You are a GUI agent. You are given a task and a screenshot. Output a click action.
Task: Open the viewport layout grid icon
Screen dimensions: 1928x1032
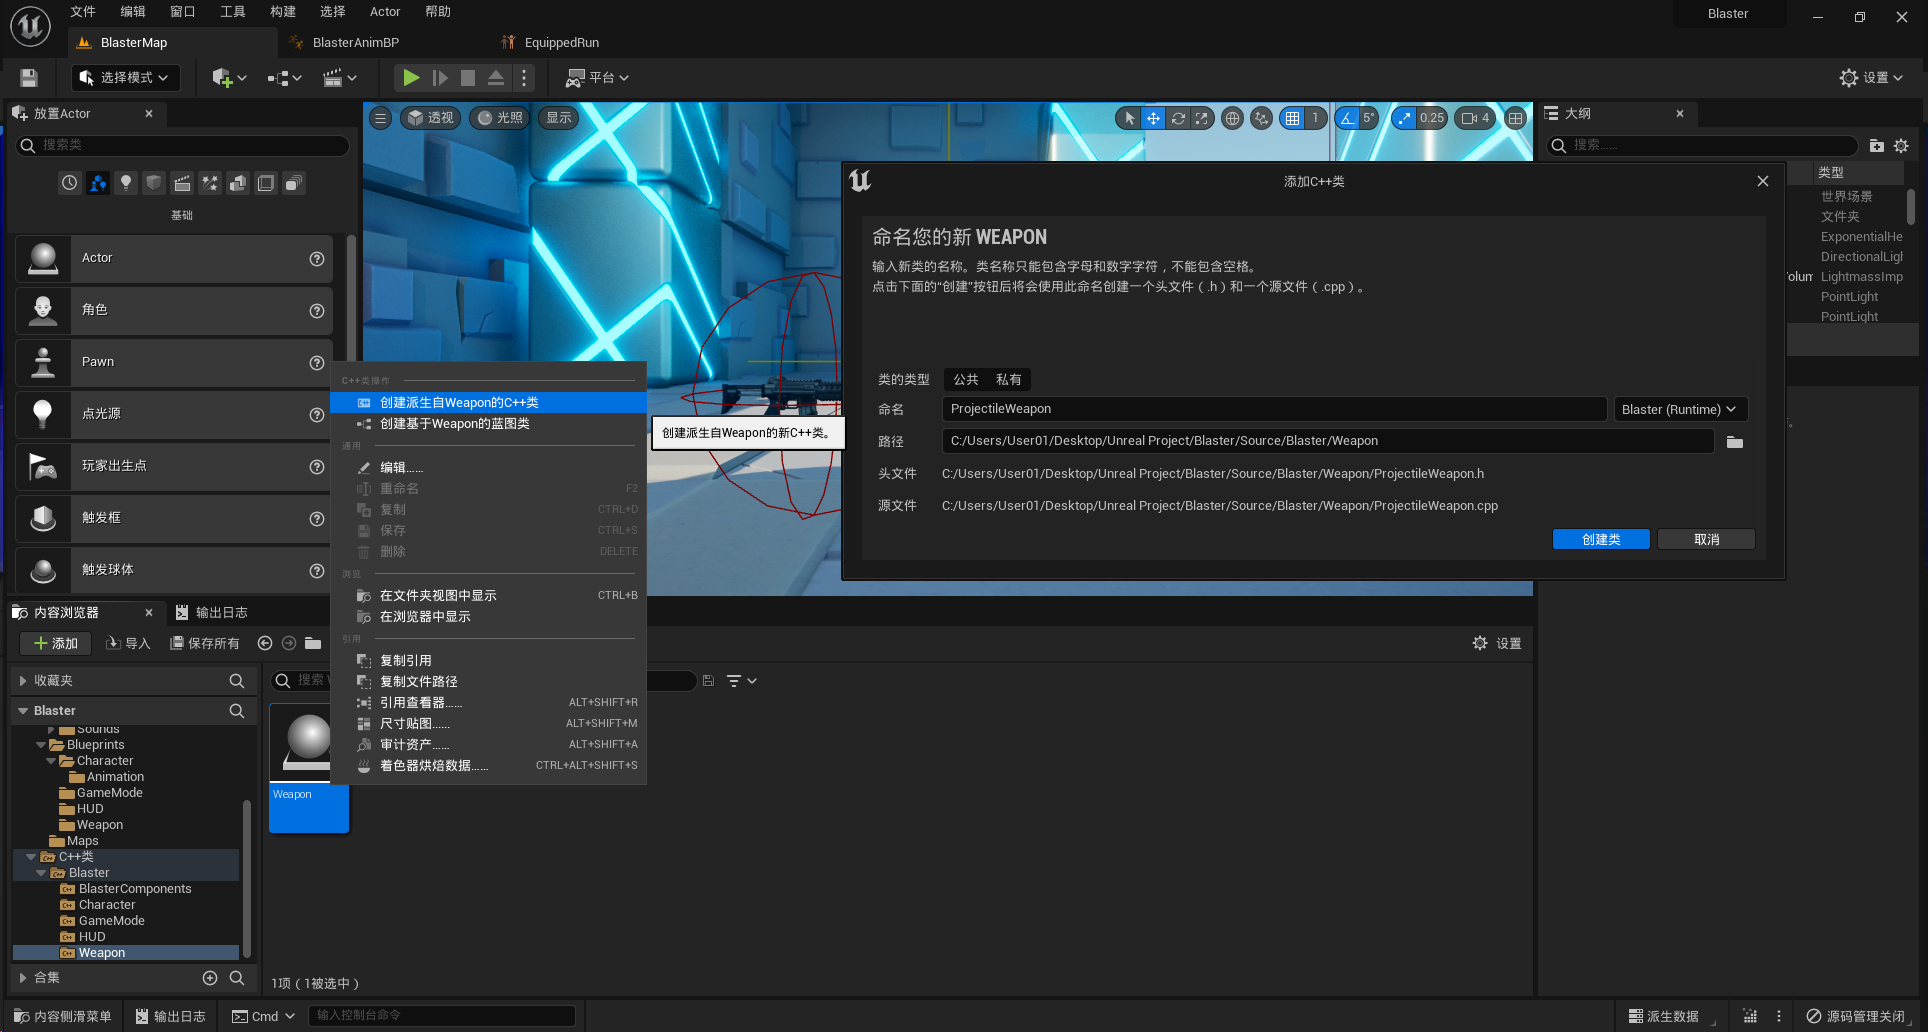[x=1516, y=118]
